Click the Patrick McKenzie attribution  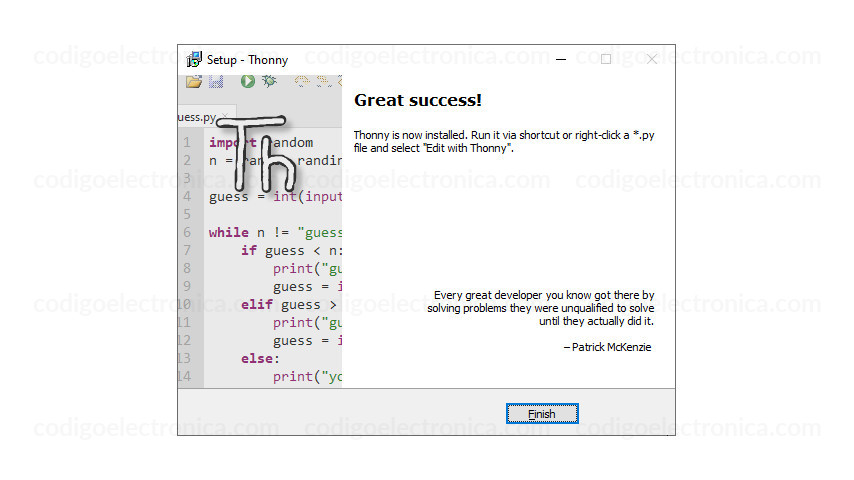pyautogui.click(x=607, y=347)
